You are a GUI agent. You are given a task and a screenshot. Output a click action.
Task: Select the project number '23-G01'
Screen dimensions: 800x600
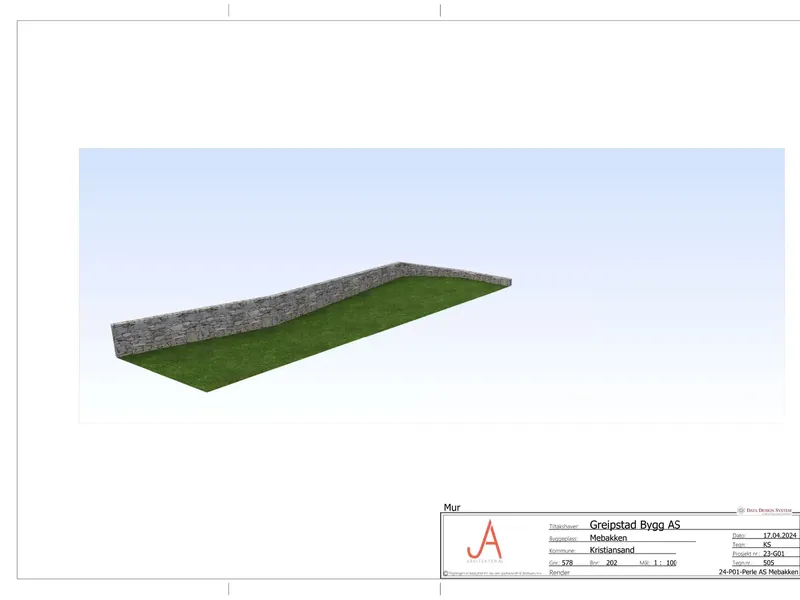[774, 554]
